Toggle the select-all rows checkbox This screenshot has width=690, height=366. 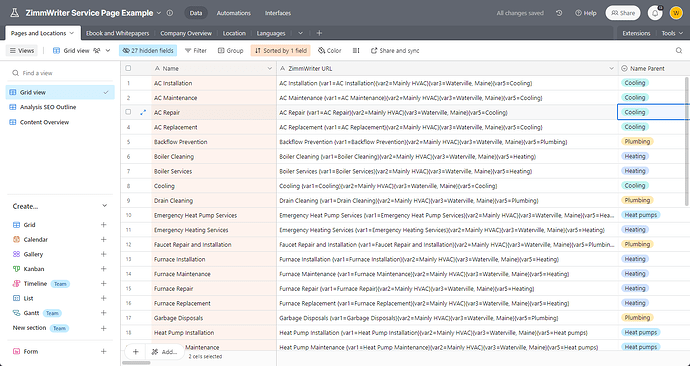click(x=128, y=68)
